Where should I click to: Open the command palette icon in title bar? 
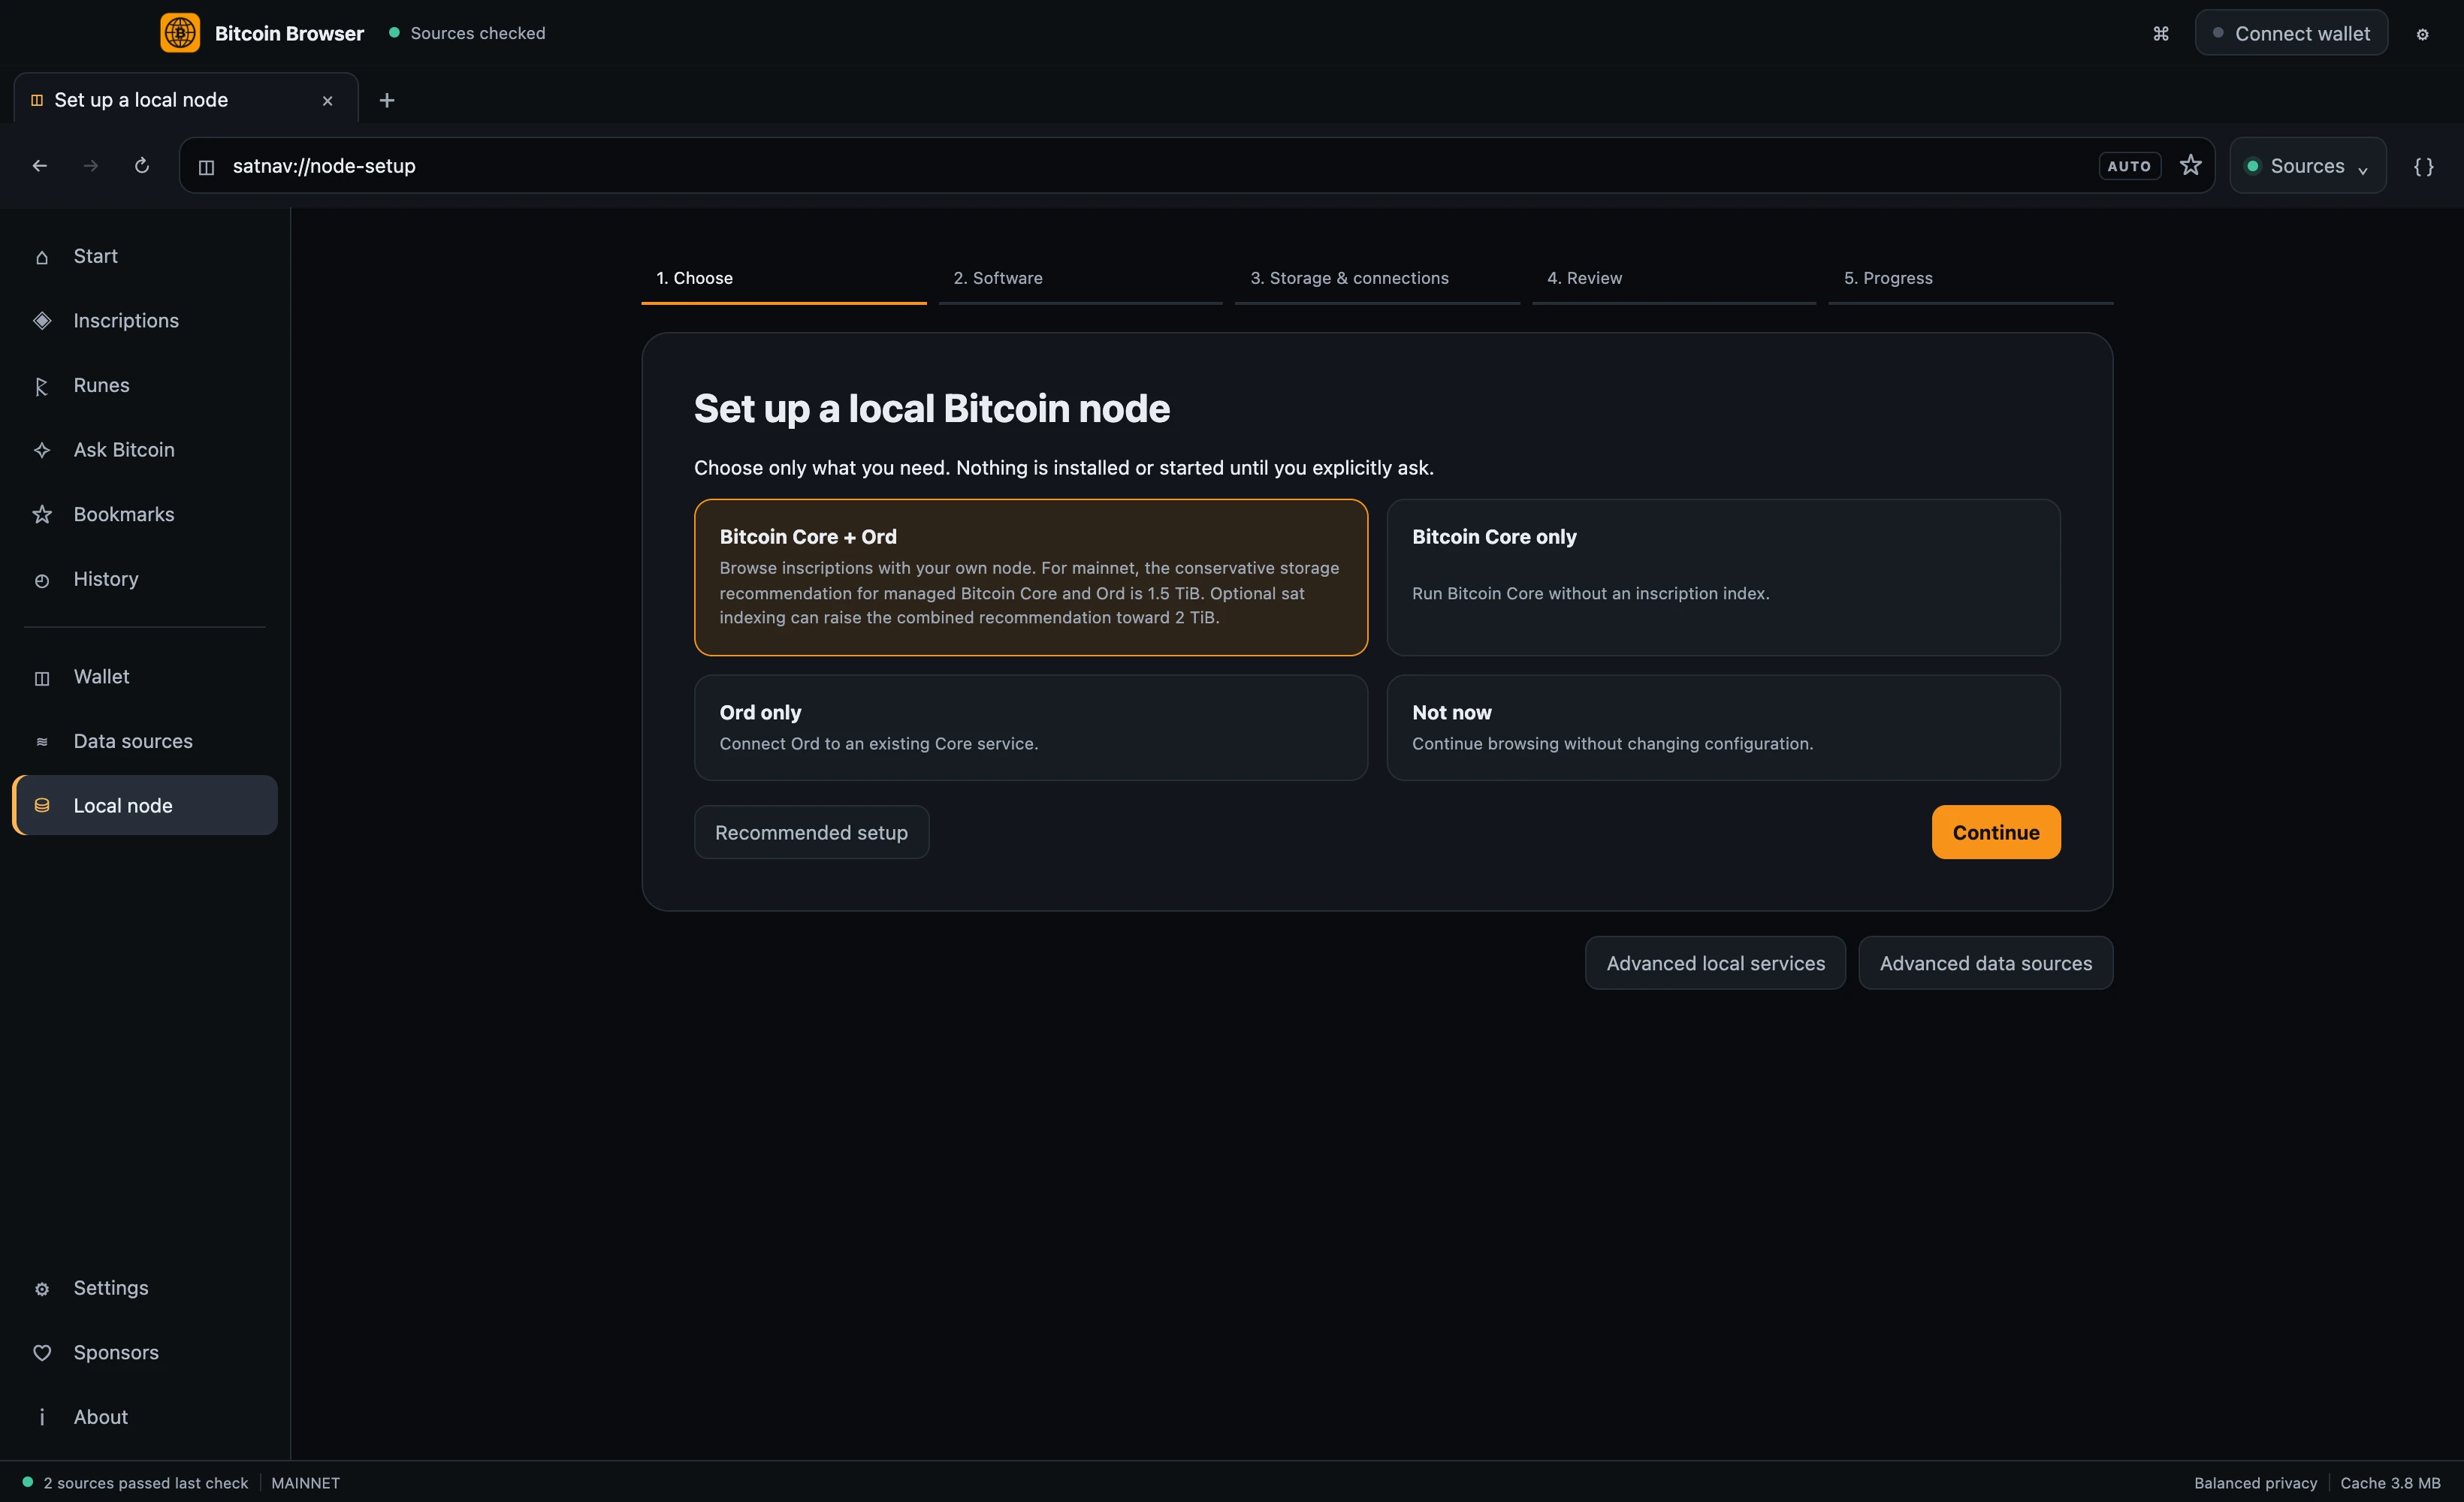(x=2161, y=34)
